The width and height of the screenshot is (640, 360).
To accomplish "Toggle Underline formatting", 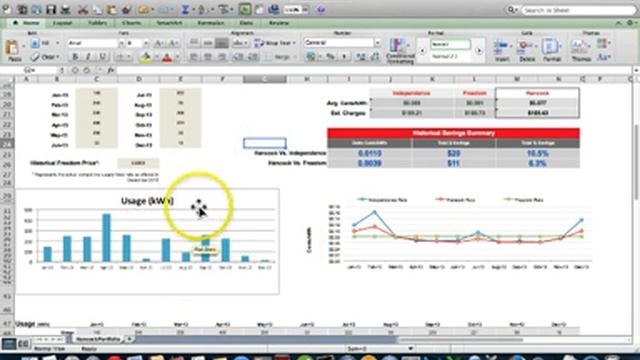I will (102, 57).
